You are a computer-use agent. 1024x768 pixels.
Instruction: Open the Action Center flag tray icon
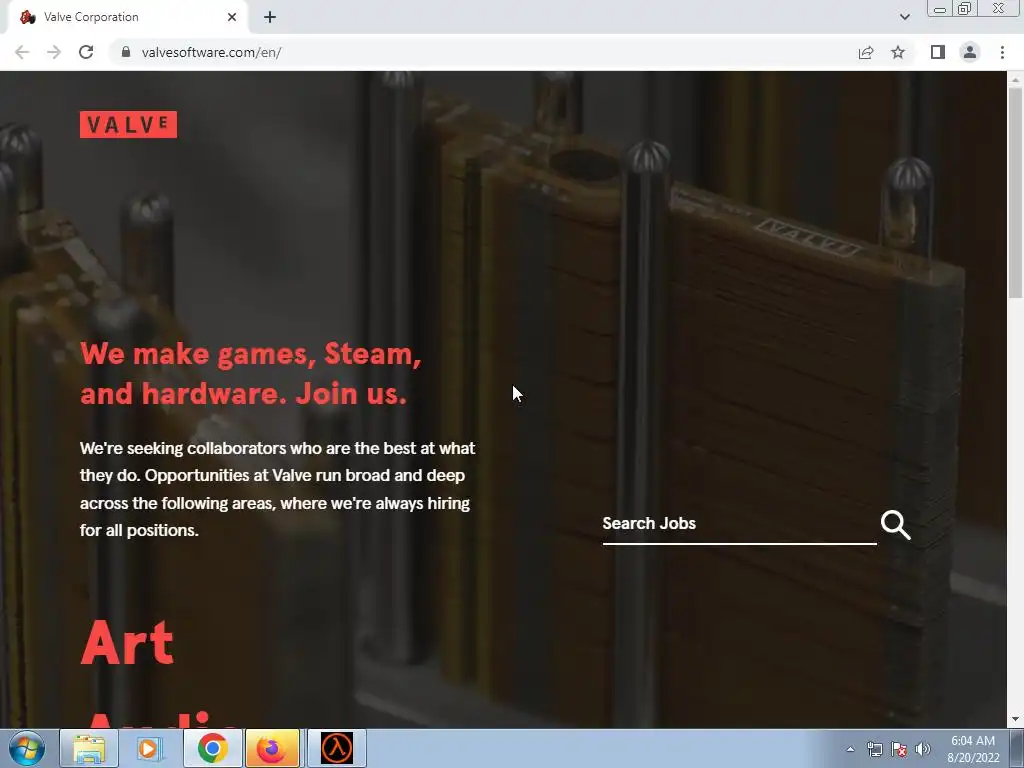[899, 749]
